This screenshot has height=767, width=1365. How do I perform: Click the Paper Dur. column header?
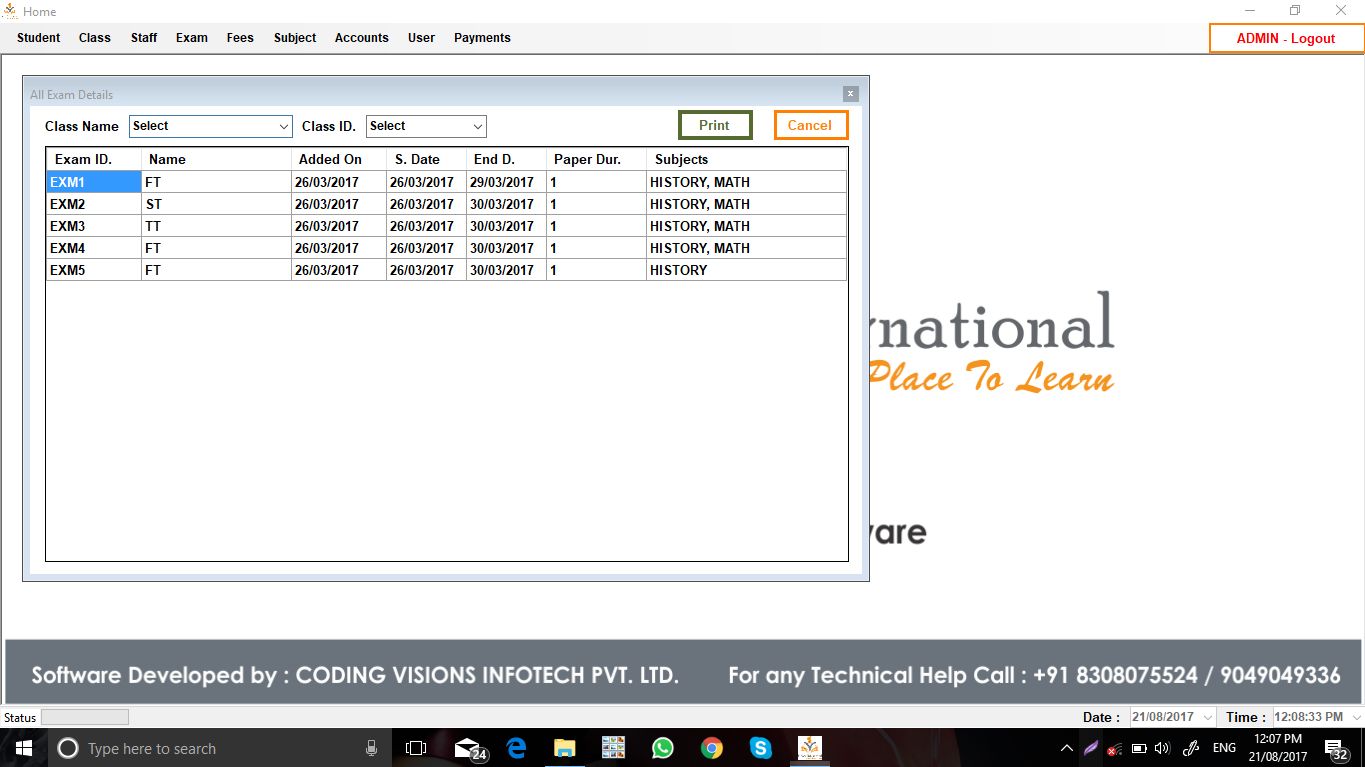[x=596, y=159]
